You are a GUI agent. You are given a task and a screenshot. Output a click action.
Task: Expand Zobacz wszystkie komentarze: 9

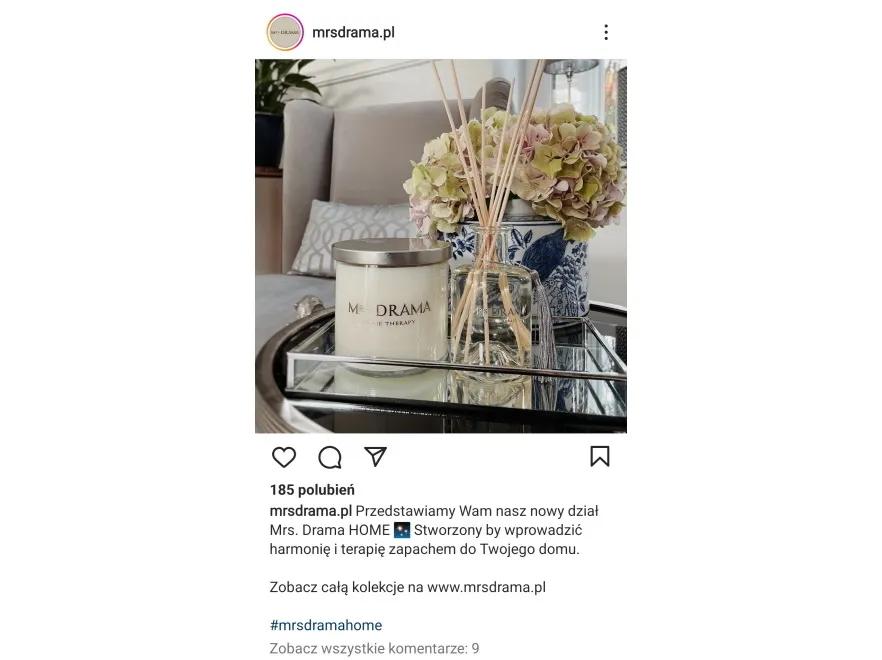(374, 649)
